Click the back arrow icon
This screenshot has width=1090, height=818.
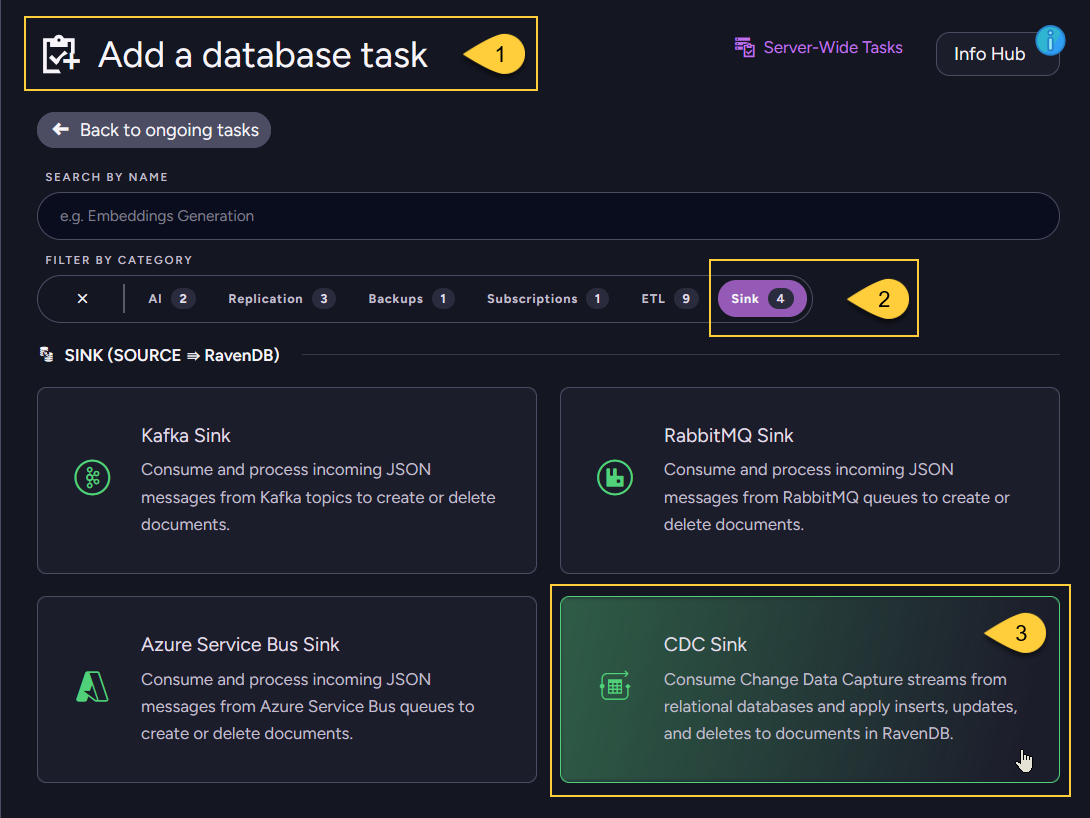(x=60, y=129)
